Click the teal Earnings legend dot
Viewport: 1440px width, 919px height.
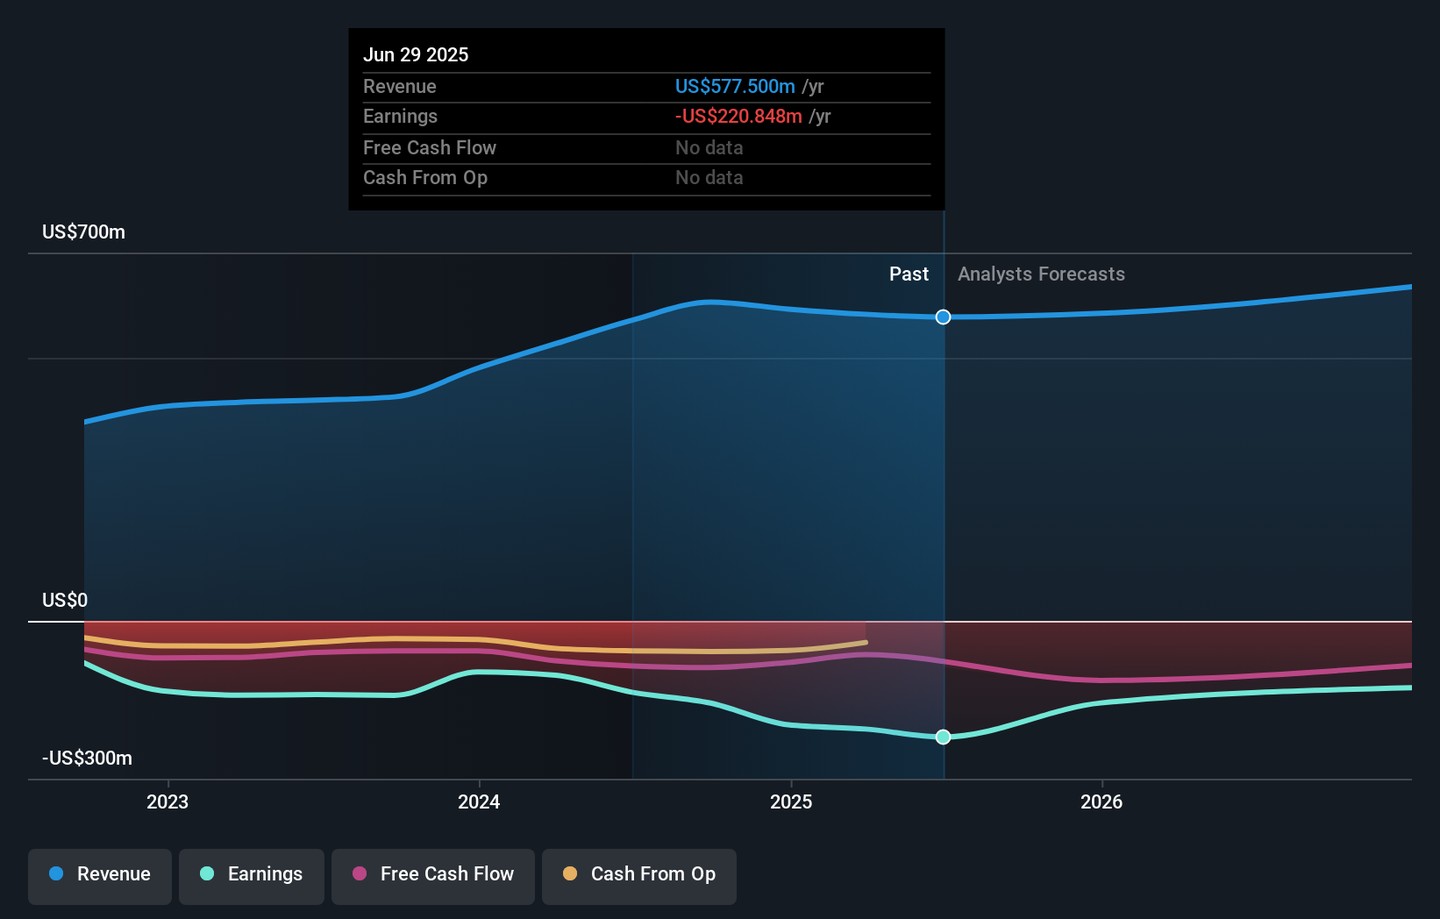coord(207,874)
